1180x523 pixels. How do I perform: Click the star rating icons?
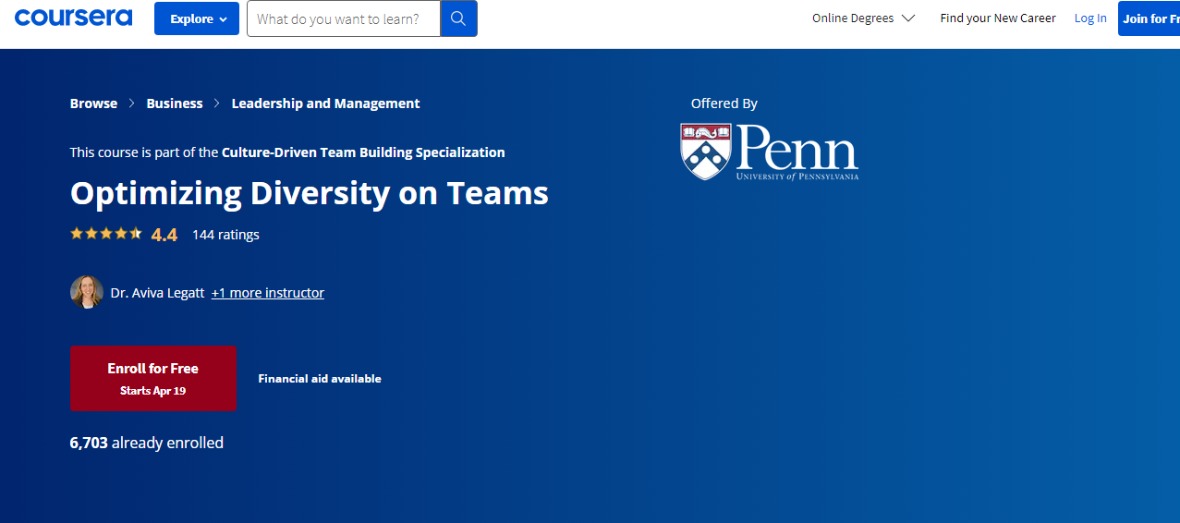tap(106, 234)
